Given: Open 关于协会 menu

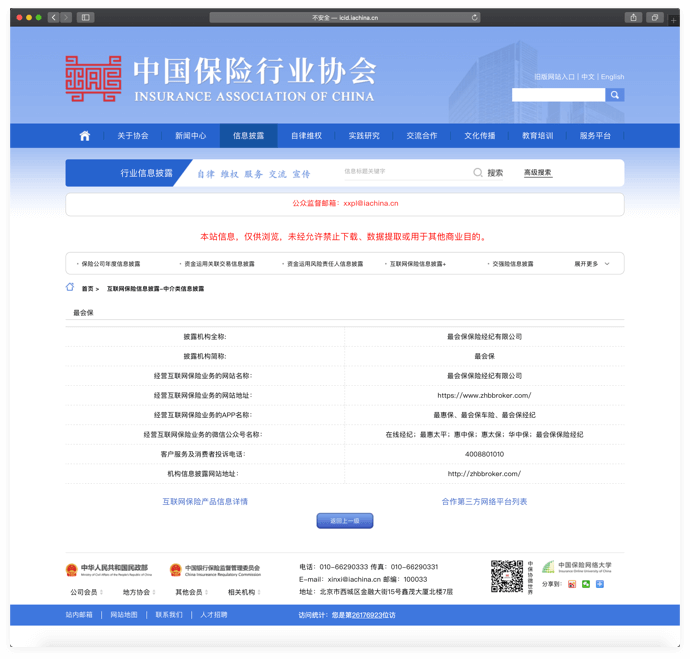Looking at the screenshot, I should coord(133,136).
